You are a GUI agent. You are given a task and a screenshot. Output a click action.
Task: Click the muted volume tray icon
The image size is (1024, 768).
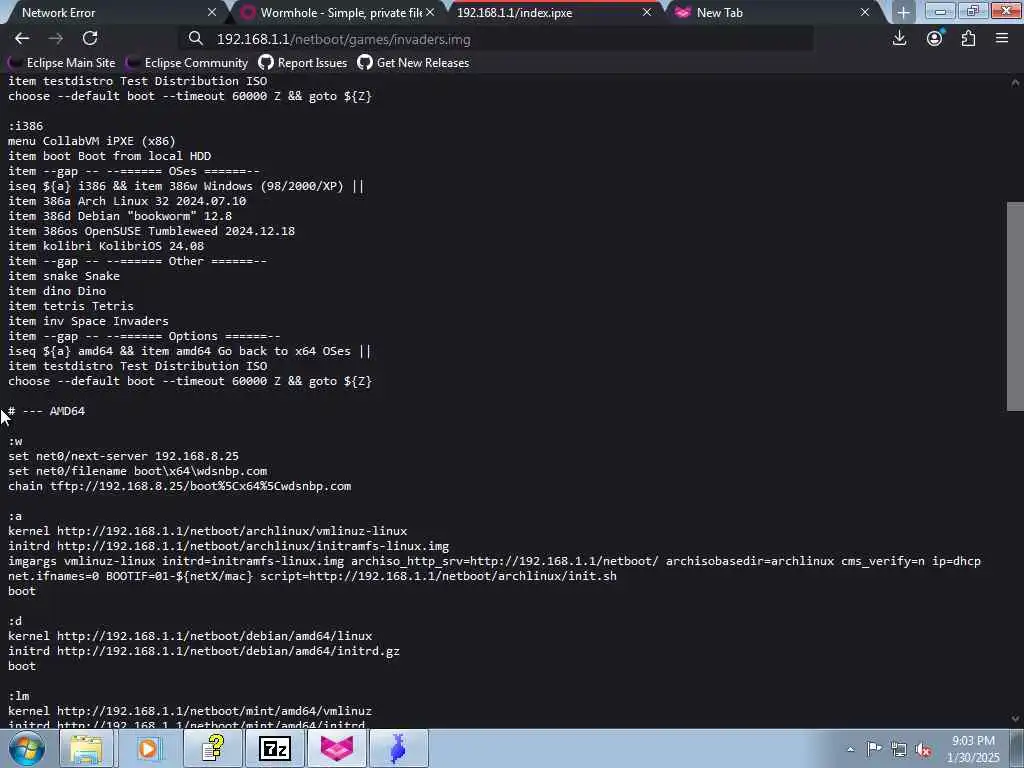tap(923, 749)
